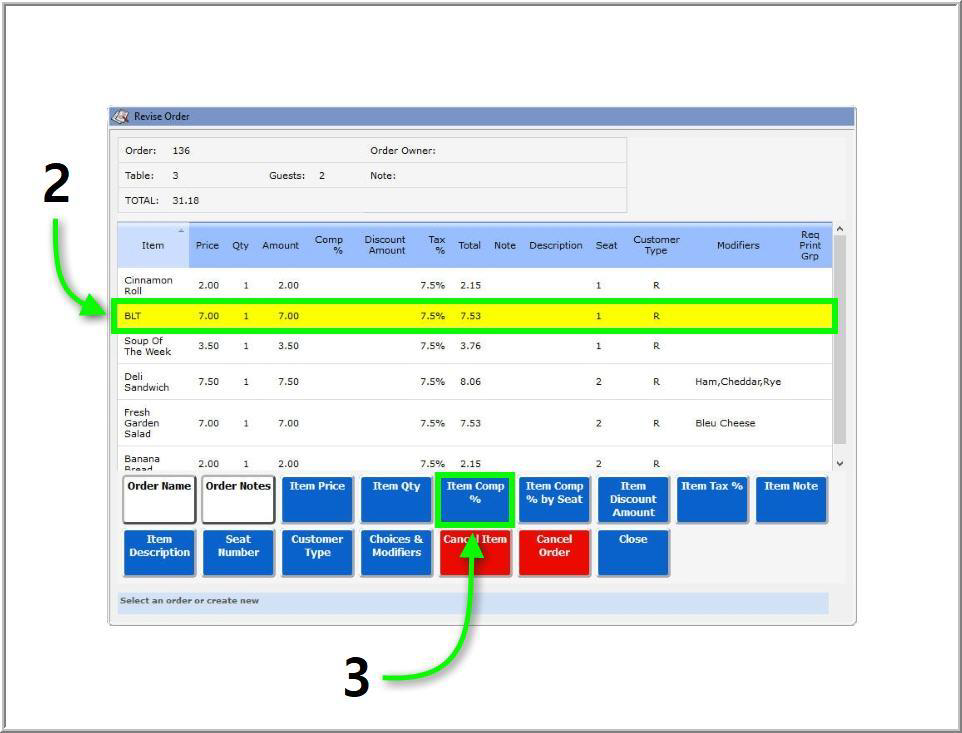The height and width of the screenshot is (733, 962).
Task: Select the BLT row in order list
Action: coord(472,316)
